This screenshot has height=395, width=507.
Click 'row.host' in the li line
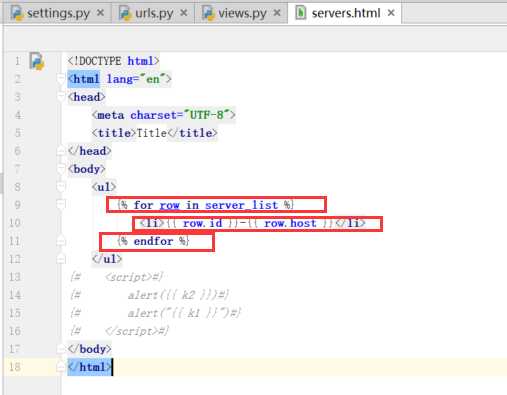(290, 223)
